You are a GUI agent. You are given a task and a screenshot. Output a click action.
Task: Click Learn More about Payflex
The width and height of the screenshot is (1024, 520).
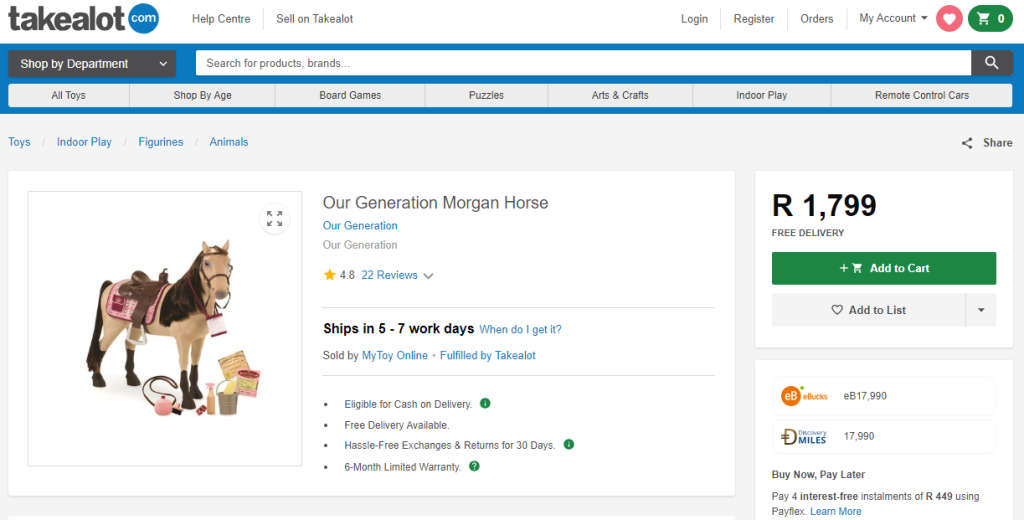pyautogui.click(x=835, y=512)
